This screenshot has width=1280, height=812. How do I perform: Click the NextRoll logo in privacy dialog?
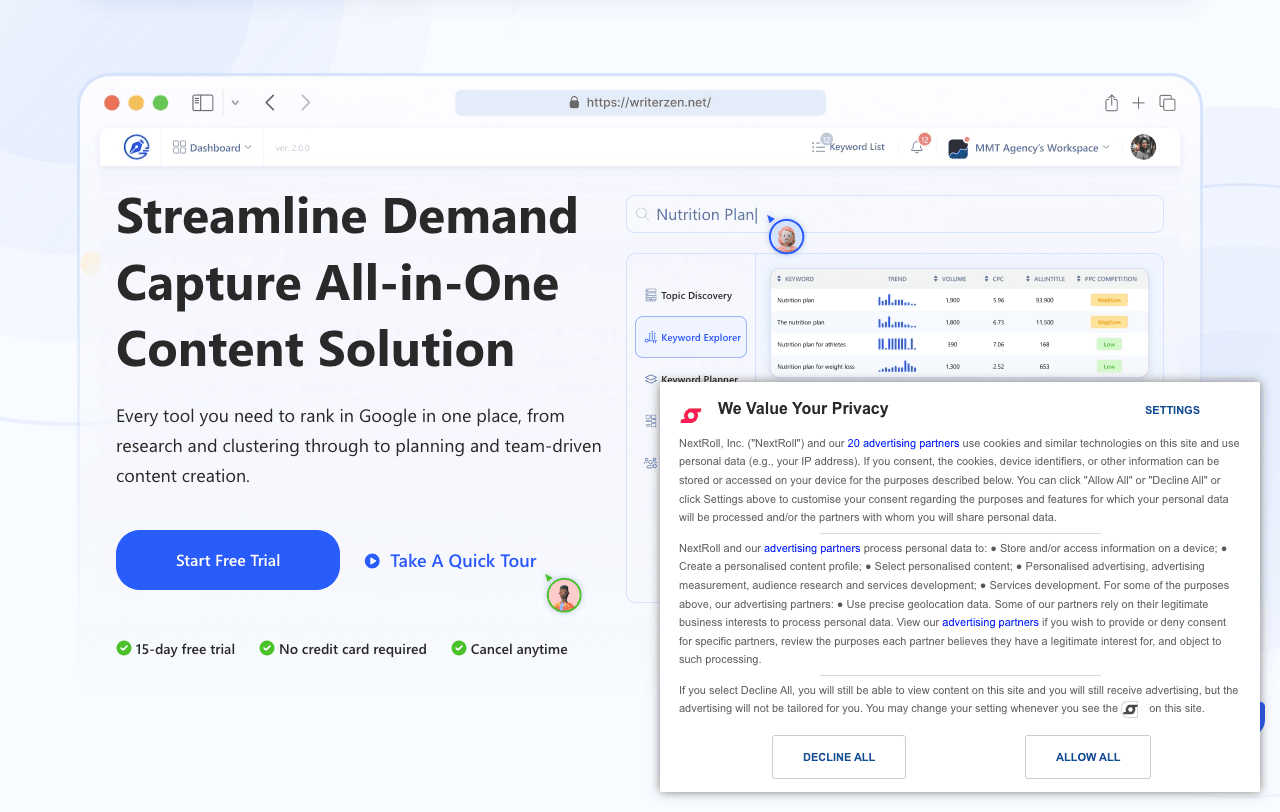pos(691,415)
